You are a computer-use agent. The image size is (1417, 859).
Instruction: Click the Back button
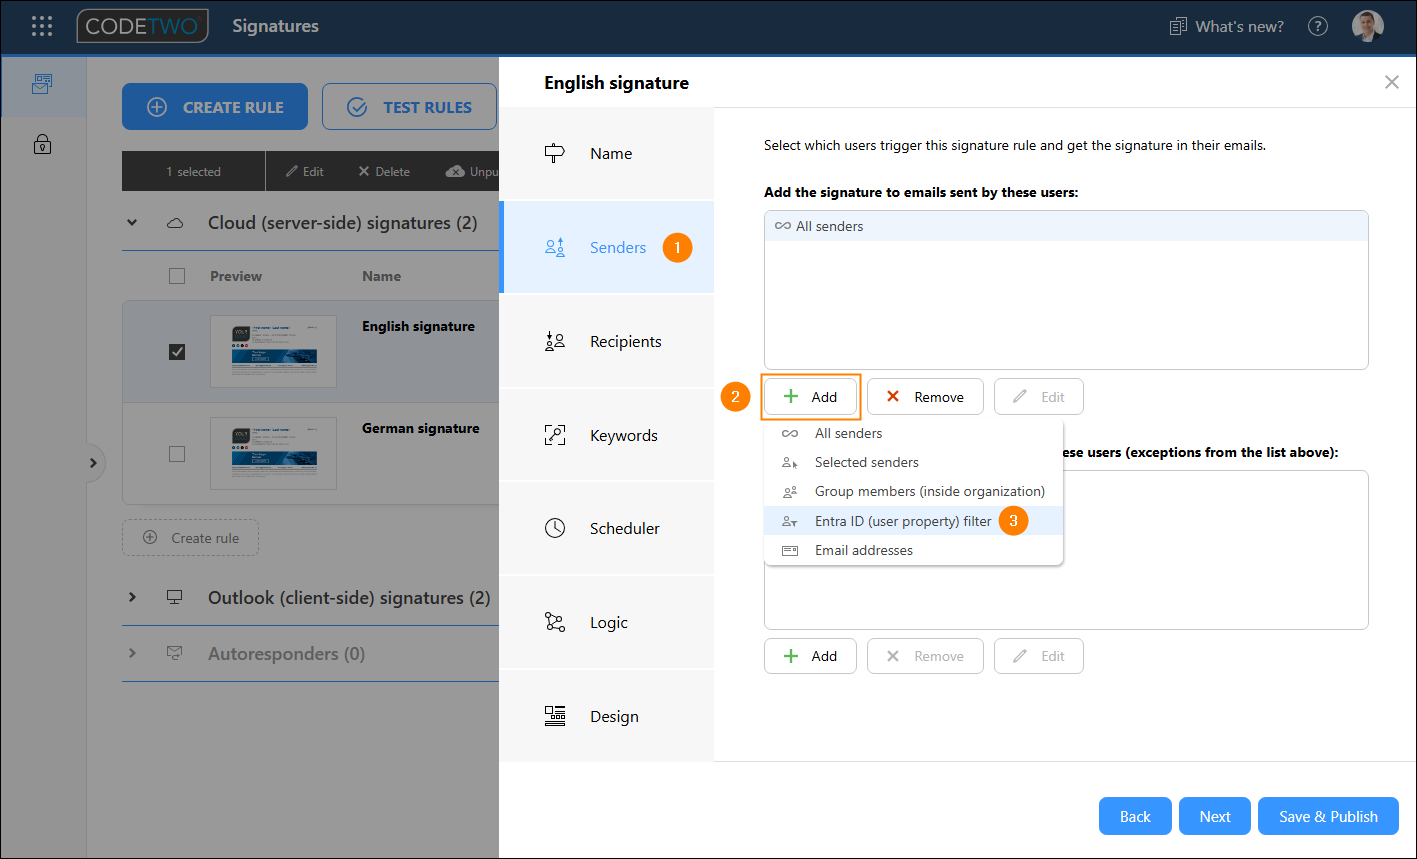[1135, 816]
